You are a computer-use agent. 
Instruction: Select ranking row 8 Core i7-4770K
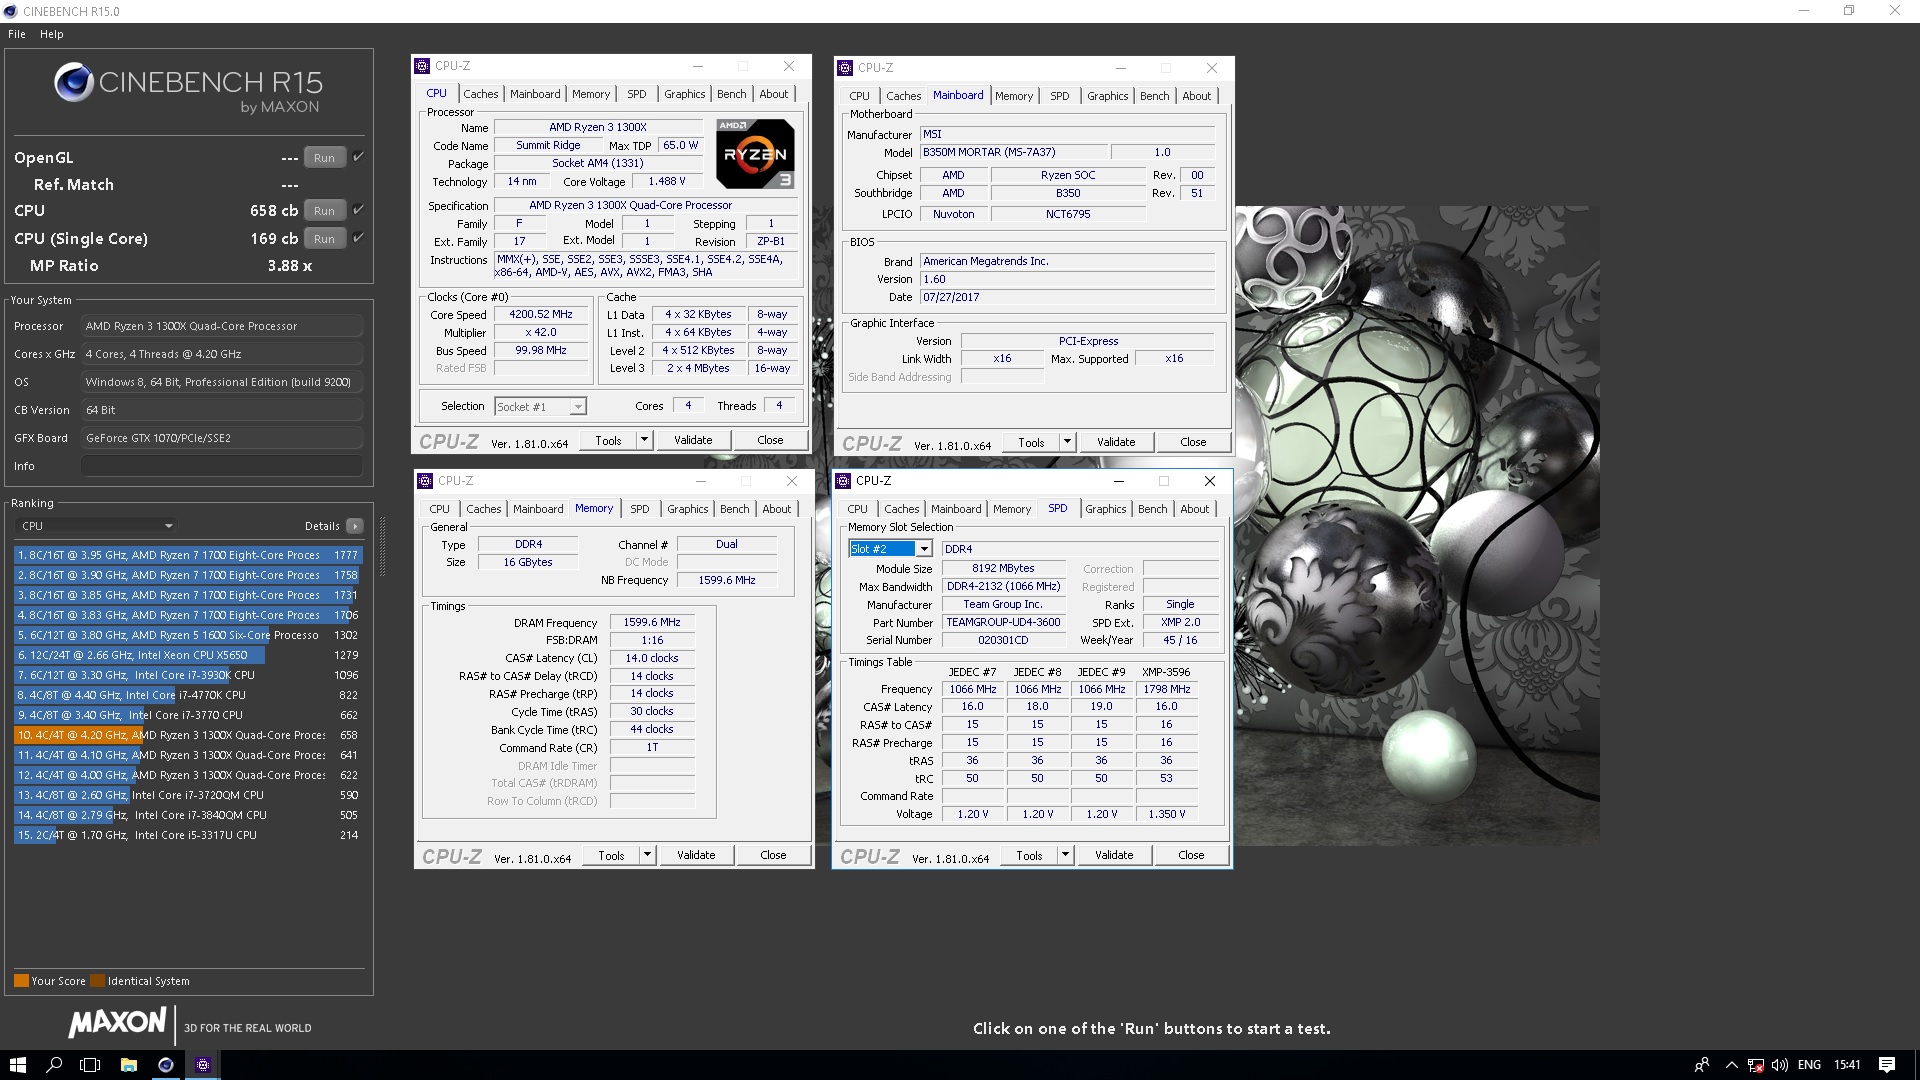click(x=187, y=695)
